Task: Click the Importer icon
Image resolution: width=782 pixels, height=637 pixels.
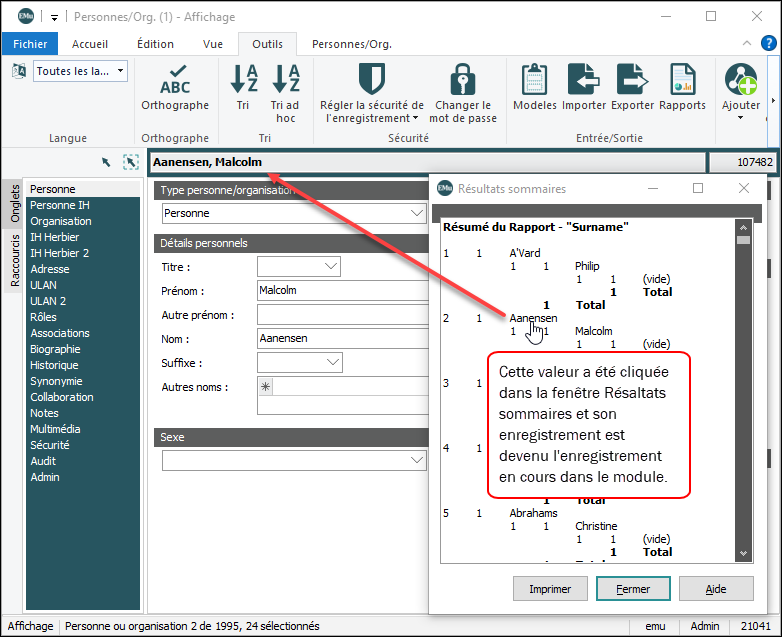Action: [x=584, y=79]
